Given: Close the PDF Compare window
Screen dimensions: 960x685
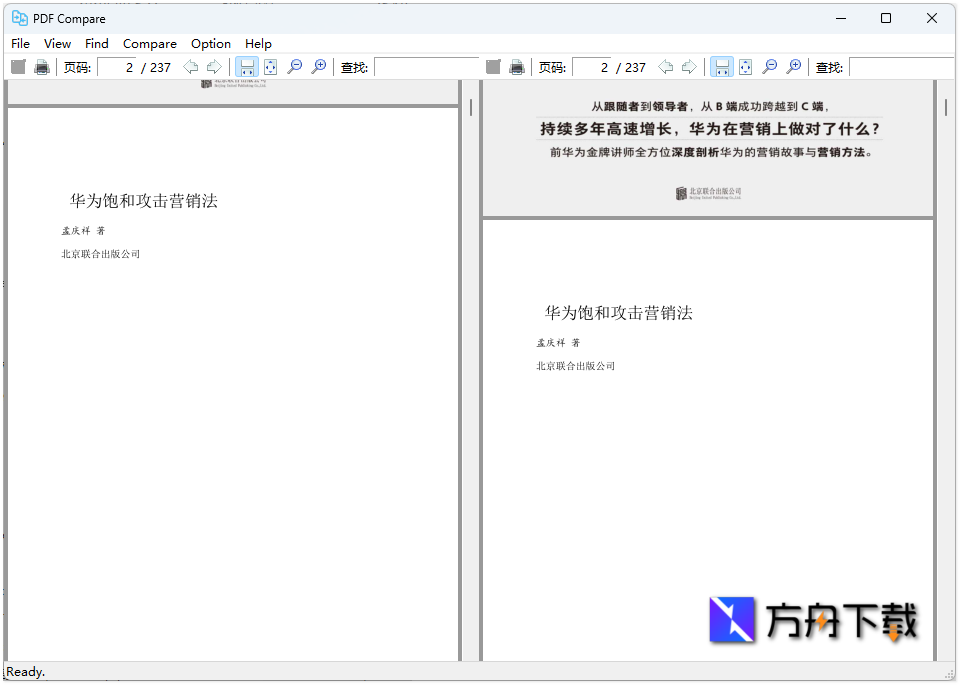Looking at the screenshot, I should click(931, 18).
